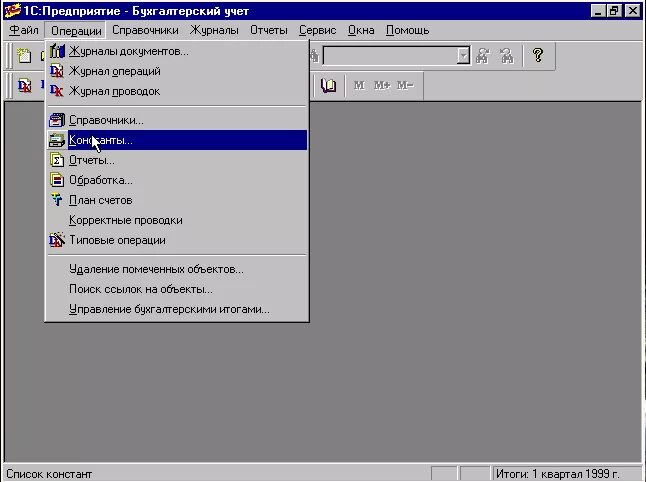Expand the search combo box dropdown arrow
646x482 pixels.
pyautogui.click(x=463, y=56)
